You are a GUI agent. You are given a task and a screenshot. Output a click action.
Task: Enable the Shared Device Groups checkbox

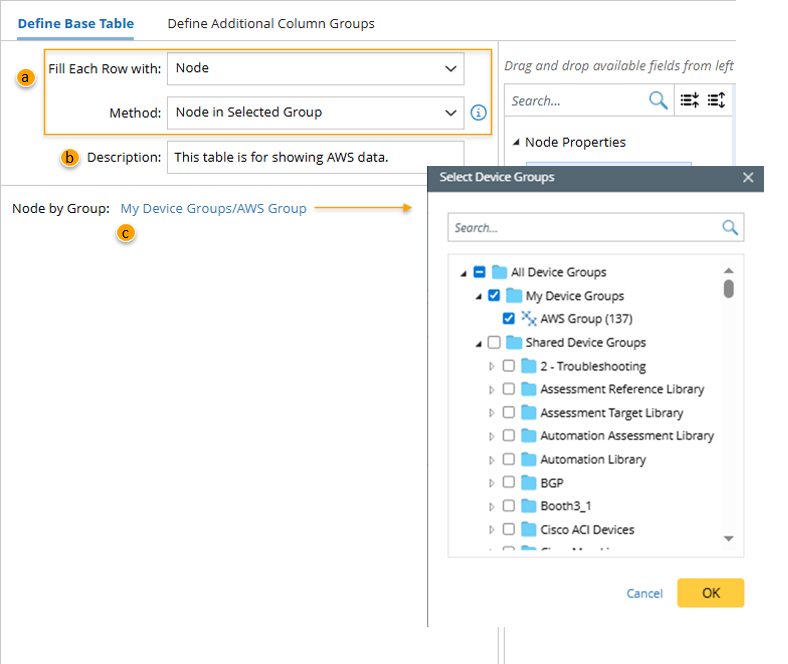click(494, 343)
